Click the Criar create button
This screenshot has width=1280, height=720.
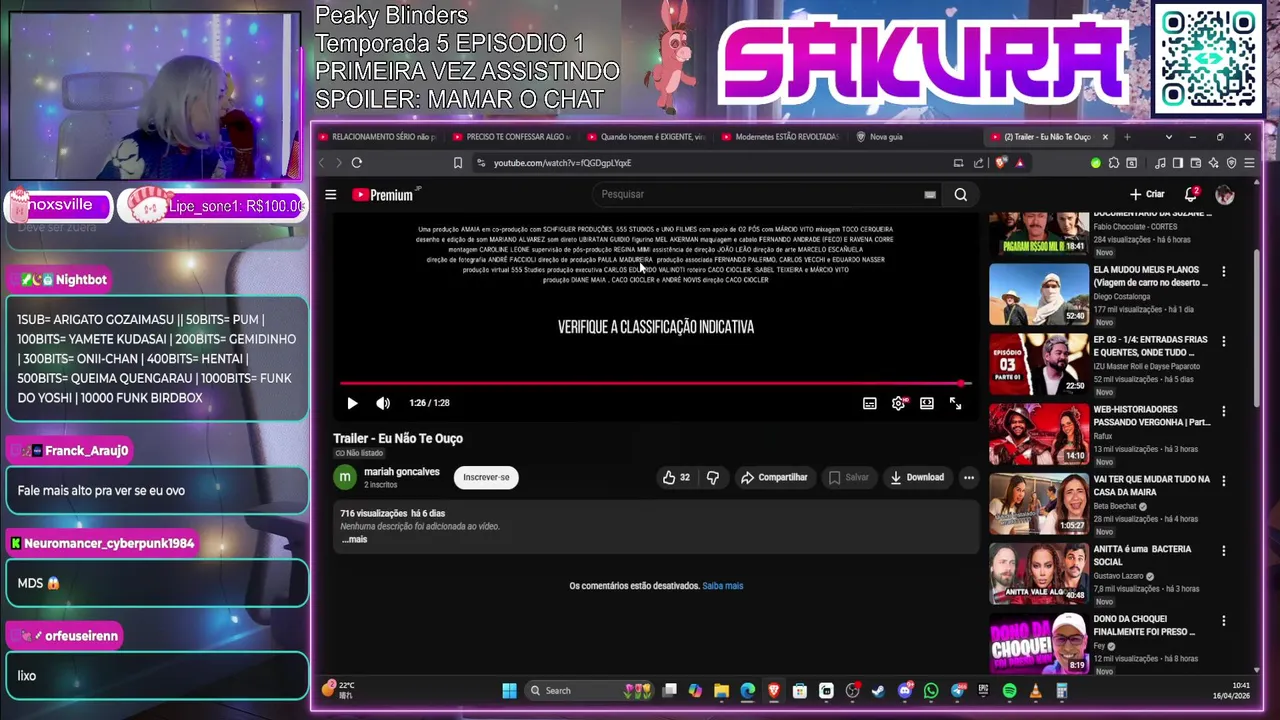(x=1147, y=194)
